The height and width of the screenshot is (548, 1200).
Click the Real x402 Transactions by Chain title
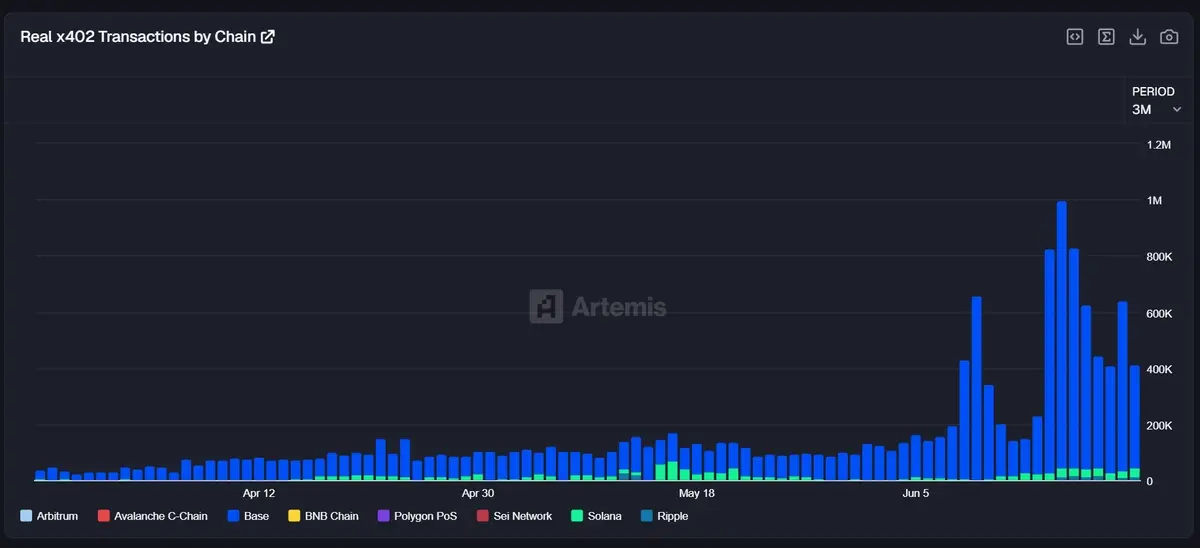(x=139, y=37)
